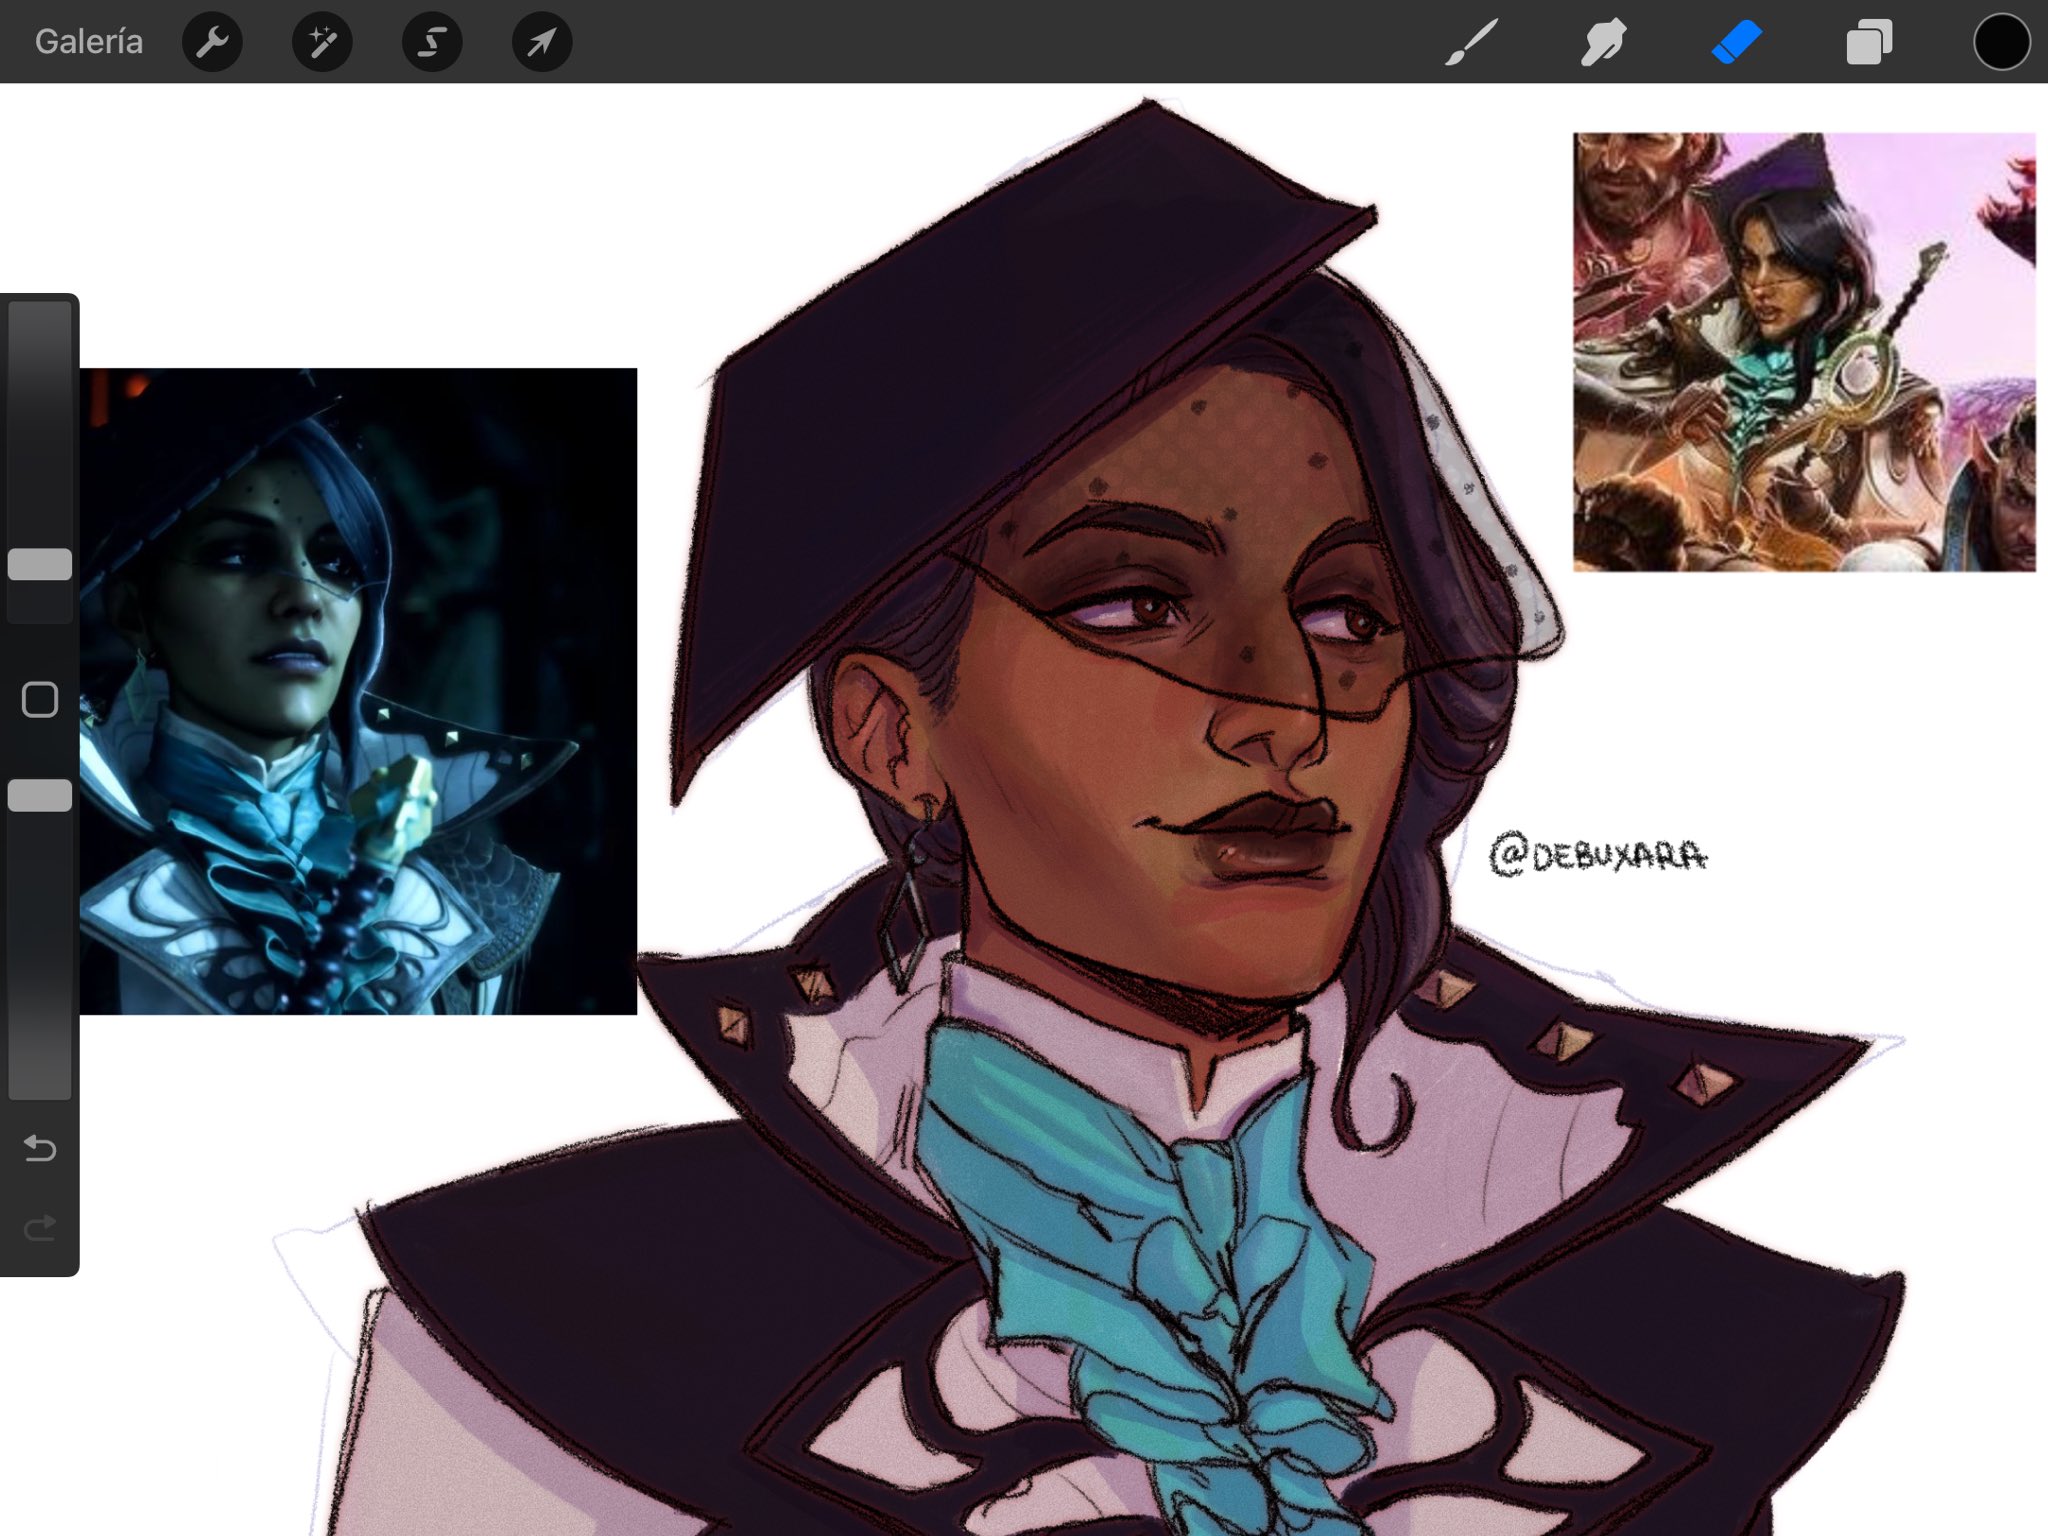Click the brush opacity slider handle
Image resolution: width=2048 pixels, height=1536 pixels.
(x=40, y=795)
